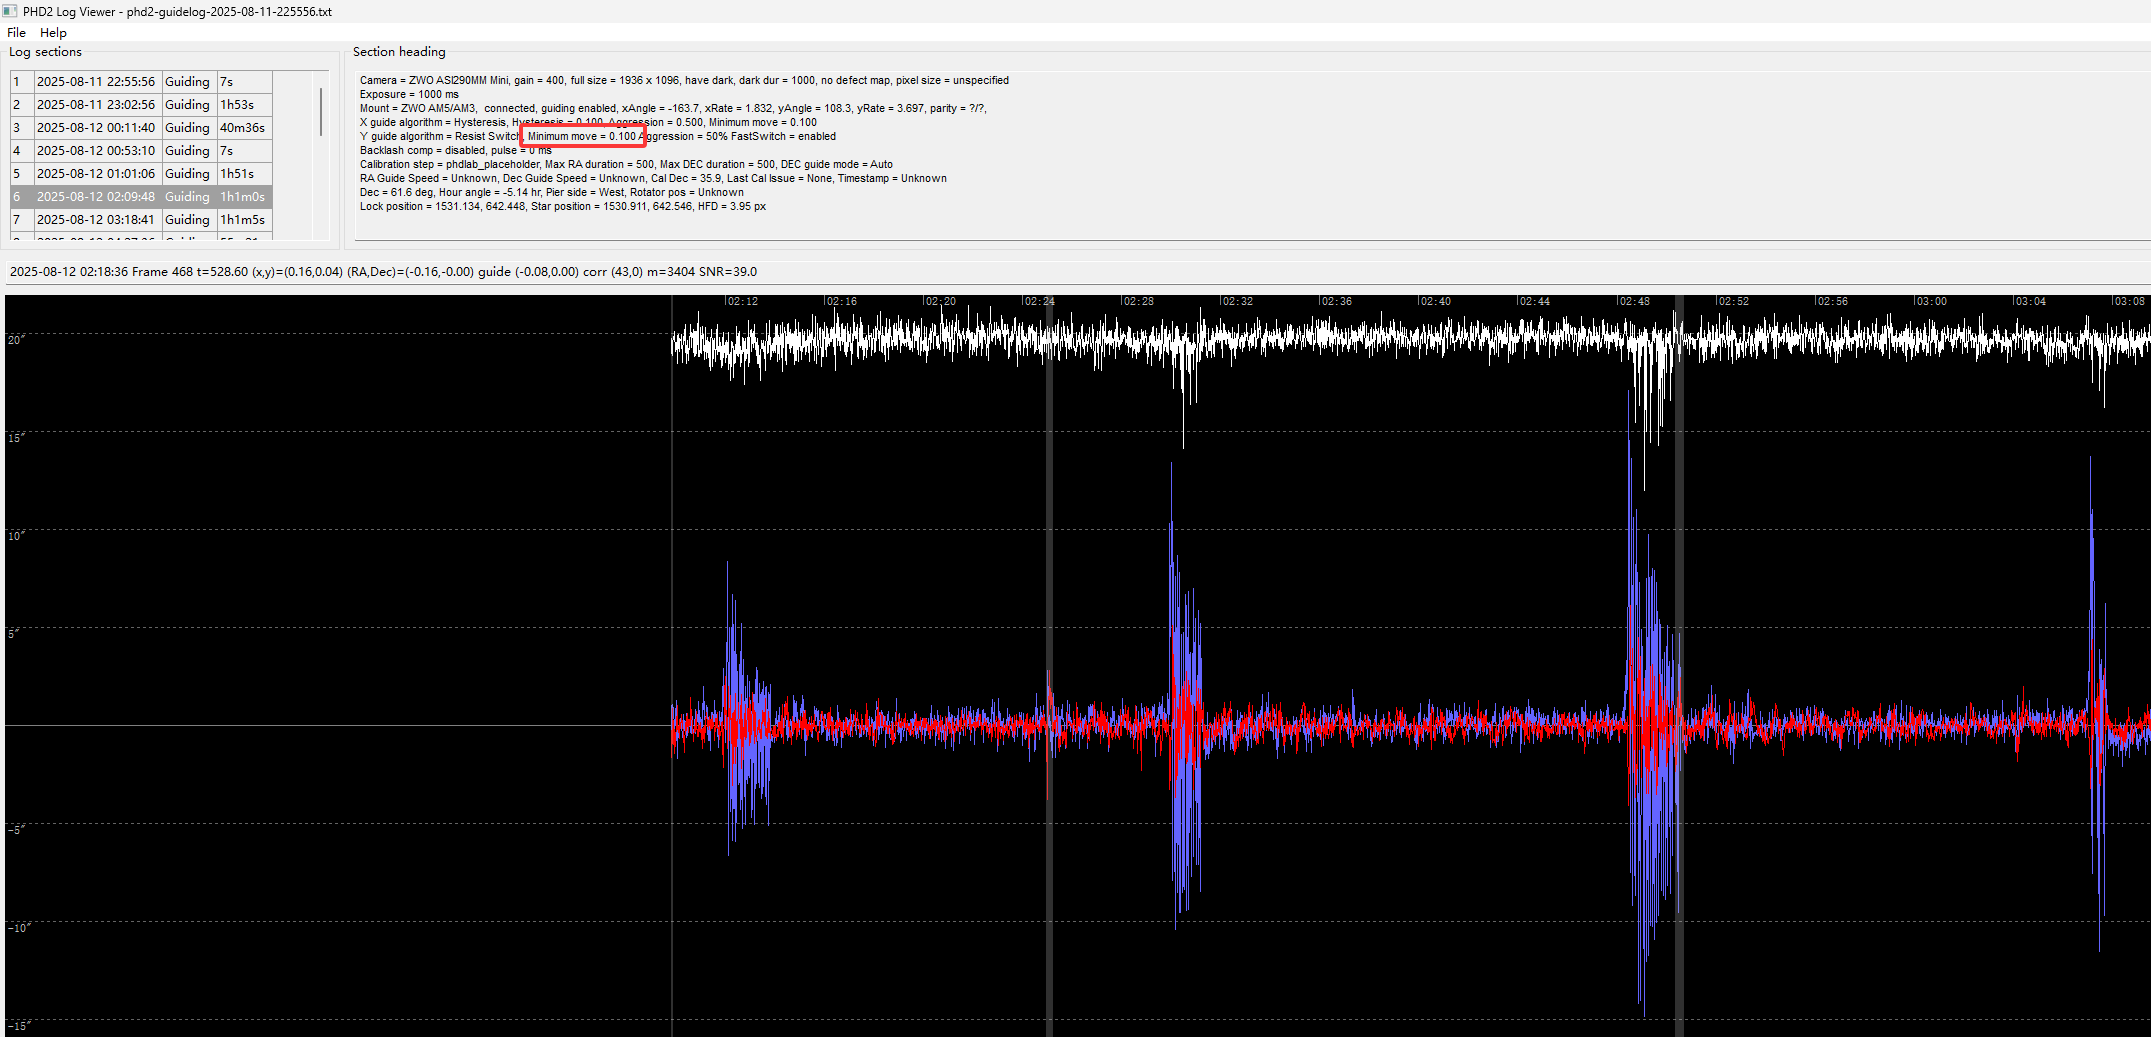Click the Frame 468 status info line
The width and height of the screenshot is (2151, 1037).
(383, 272)
